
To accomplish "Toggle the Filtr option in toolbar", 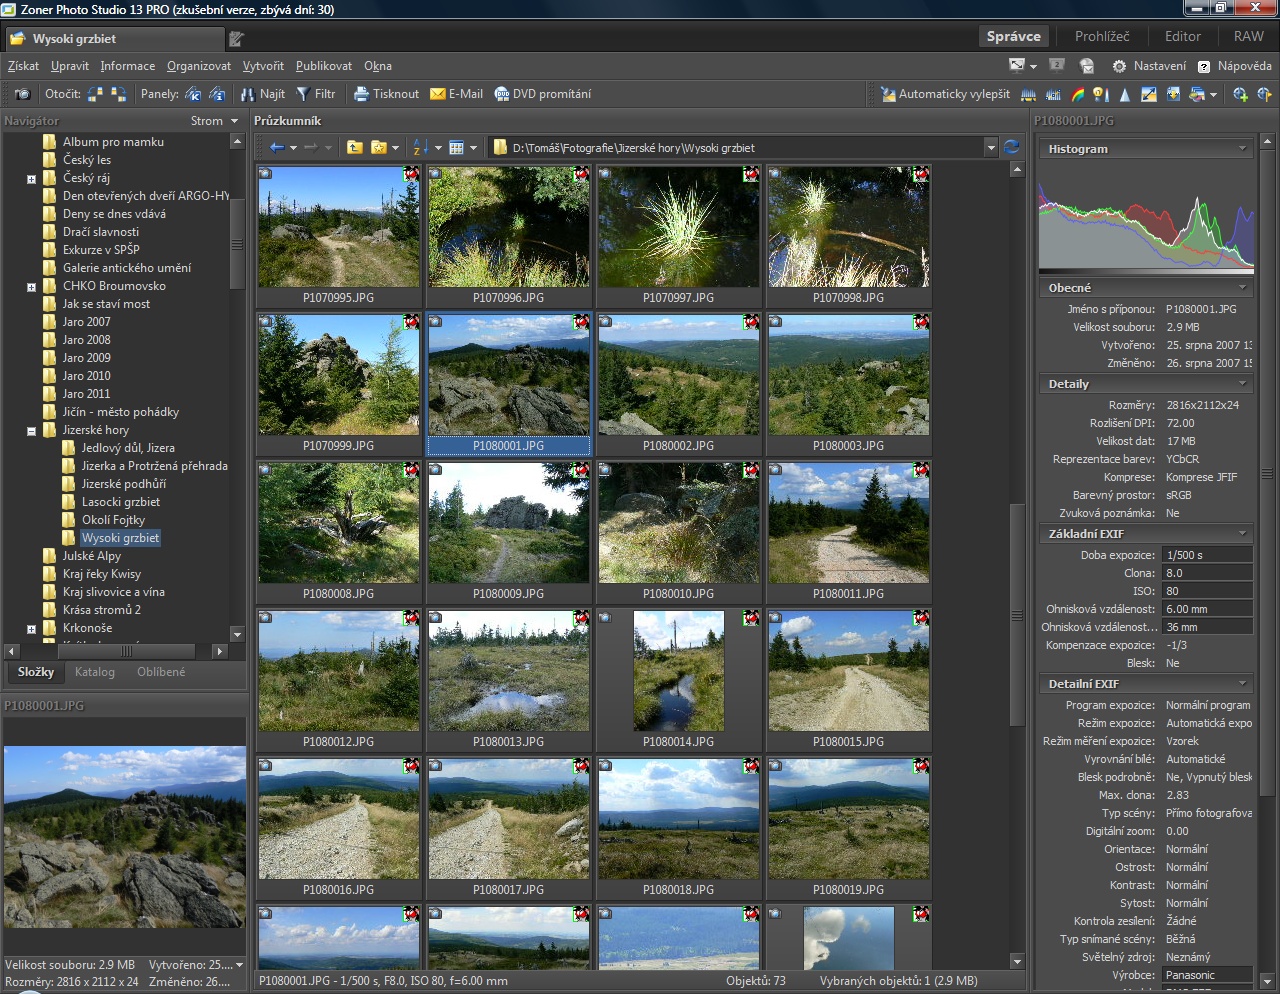I will click(x=315, y=94).
